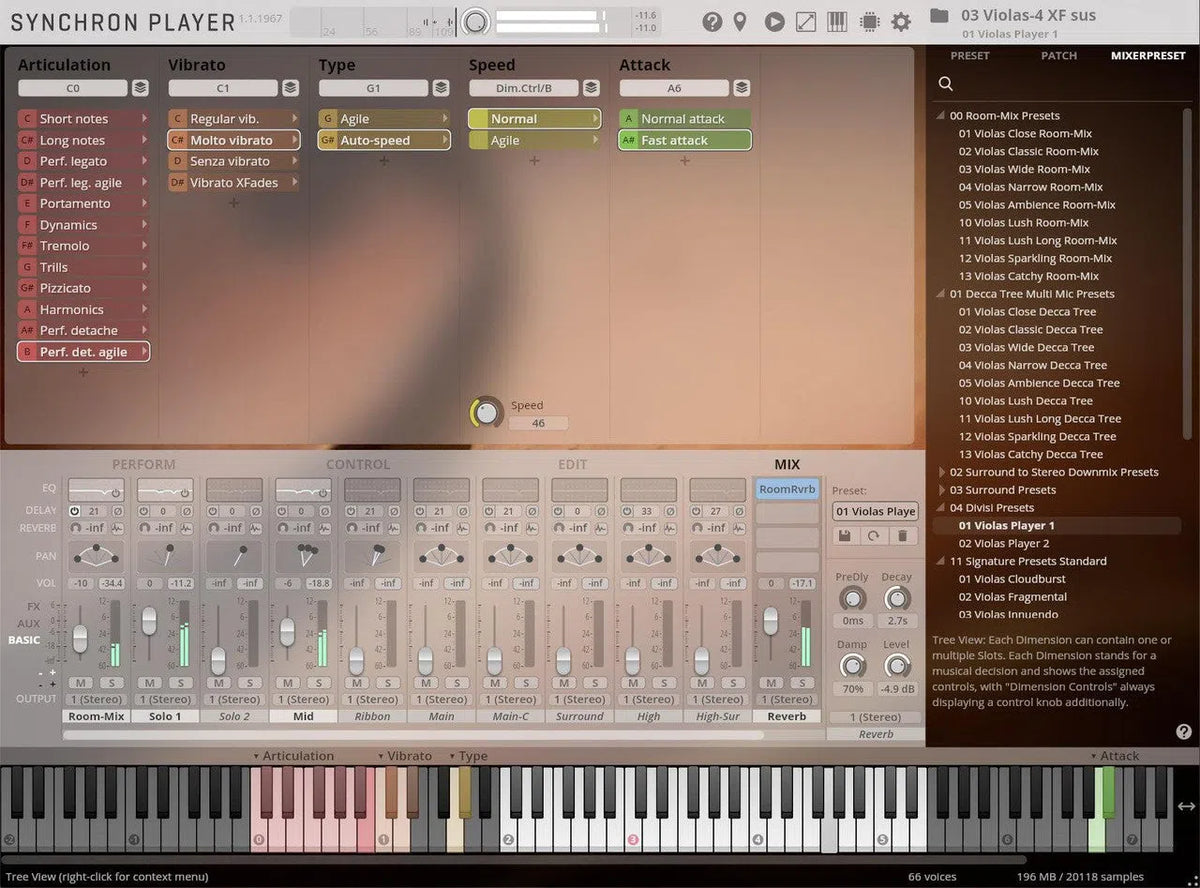Click the Mid channel volume fader

pyautogui.click(x=287, y=631)
